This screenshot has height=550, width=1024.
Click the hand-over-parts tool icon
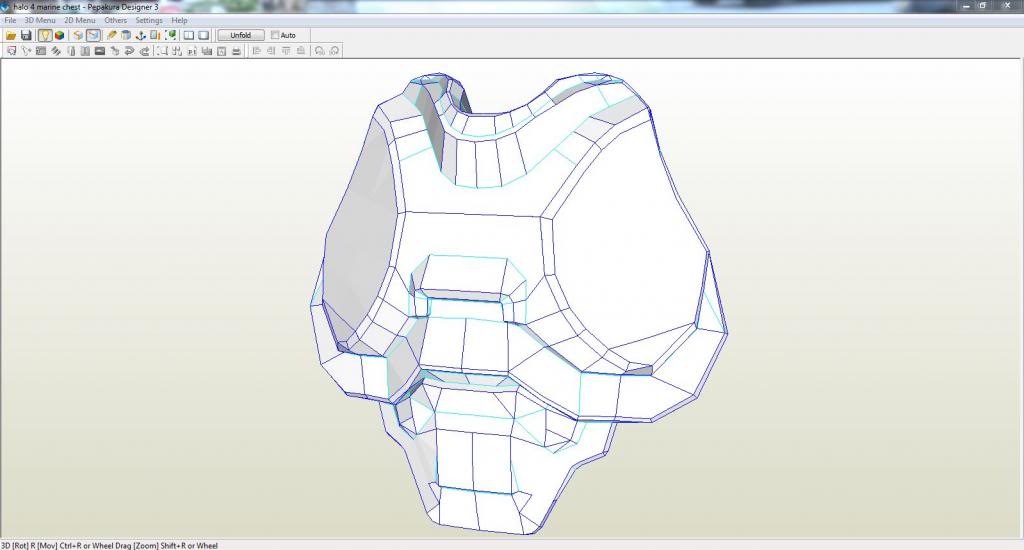pos(115,50)
